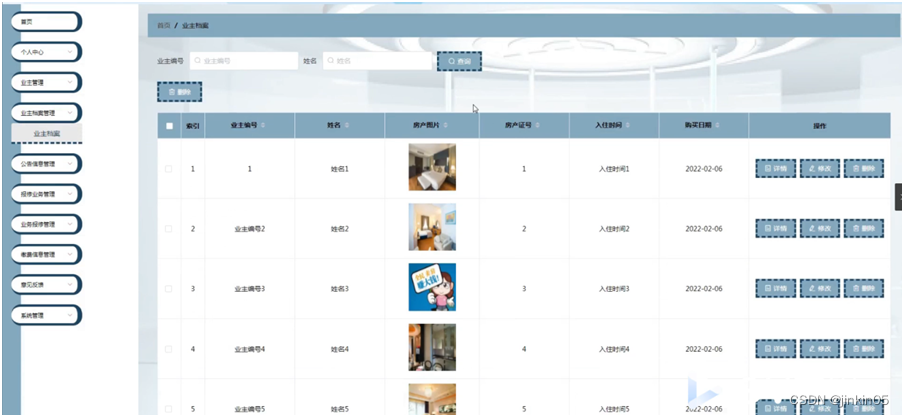
Task: Check the checkbox for row 3
Action: click(169, 289)
